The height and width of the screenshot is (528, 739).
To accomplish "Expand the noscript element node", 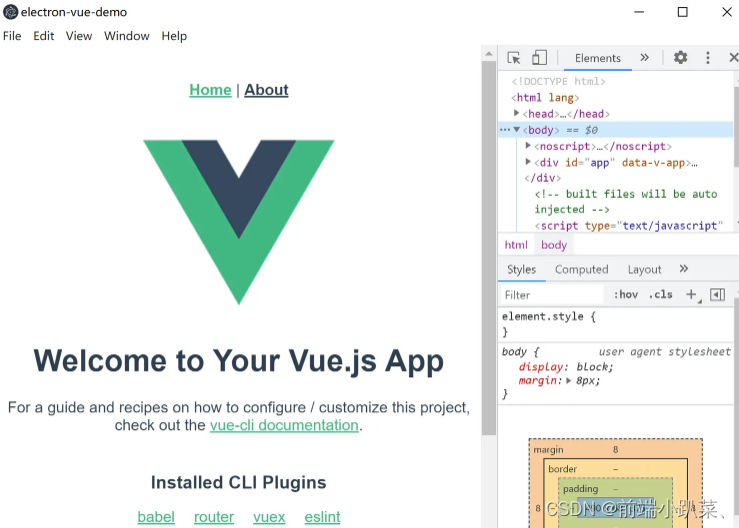I will 528,146.
